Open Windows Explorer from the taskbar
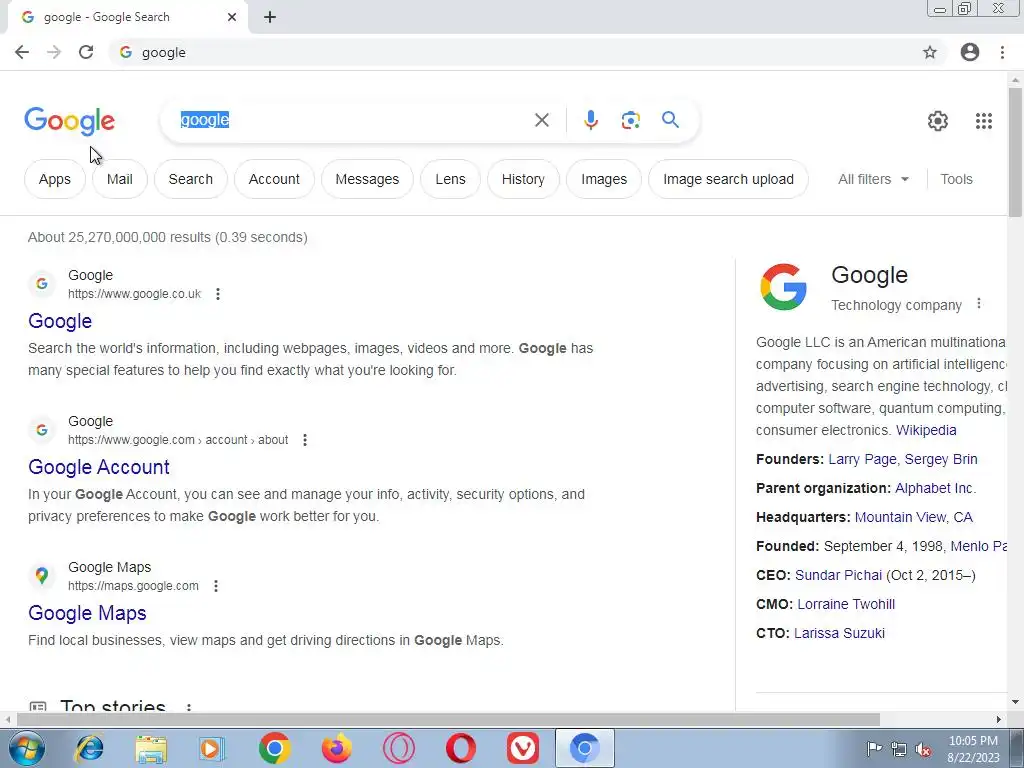 (151, 748)
